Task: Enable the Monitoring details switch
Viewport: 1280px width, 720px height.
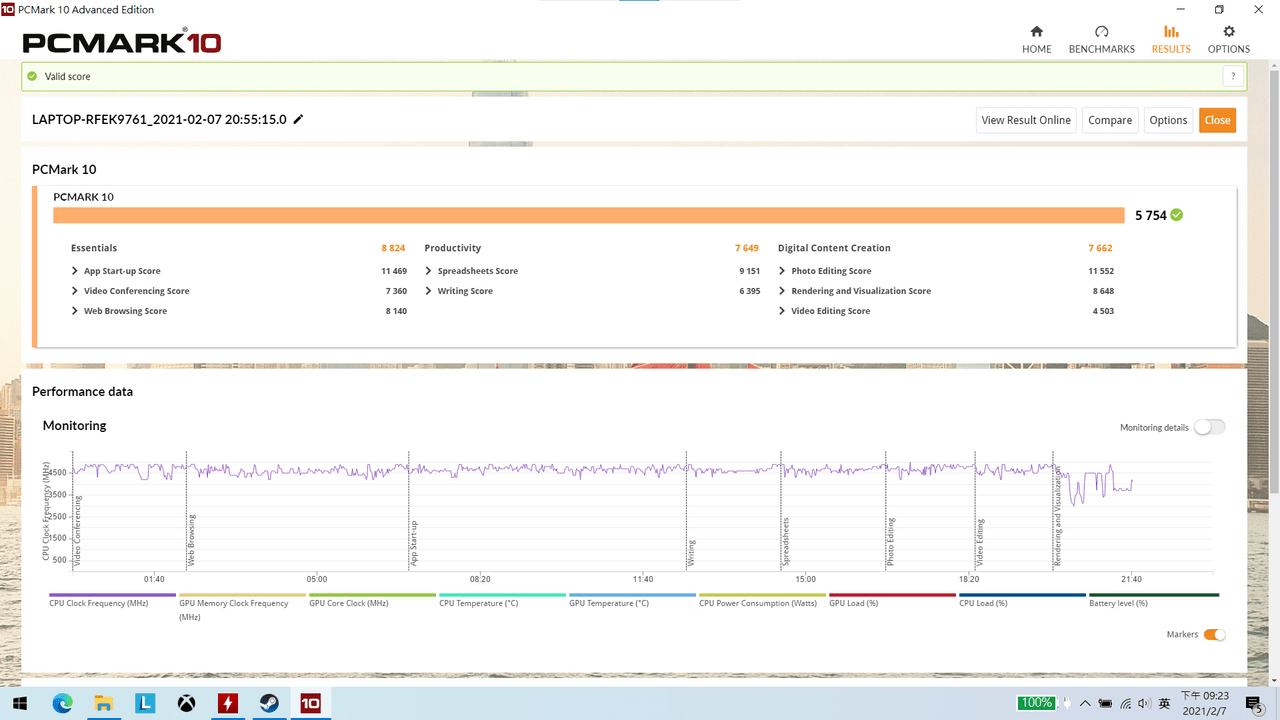Action: [1209, 427]
